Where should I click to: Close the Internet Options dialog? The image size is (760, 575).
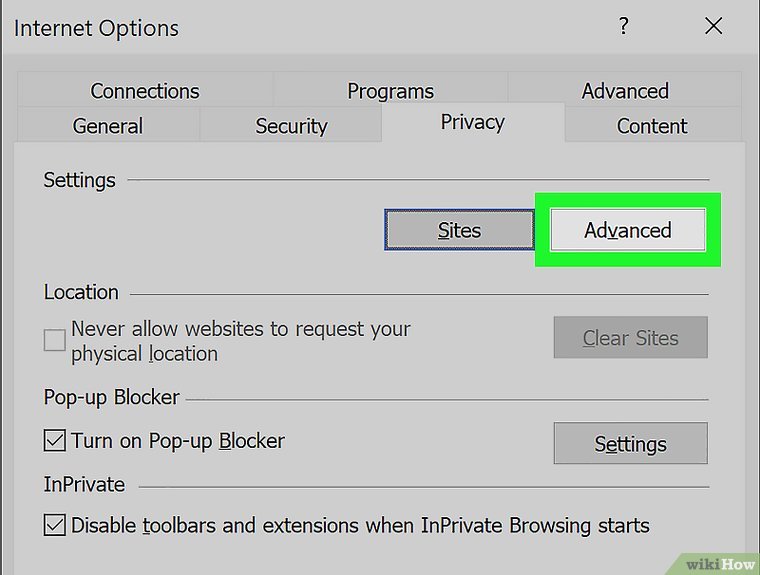pos(713,27)
